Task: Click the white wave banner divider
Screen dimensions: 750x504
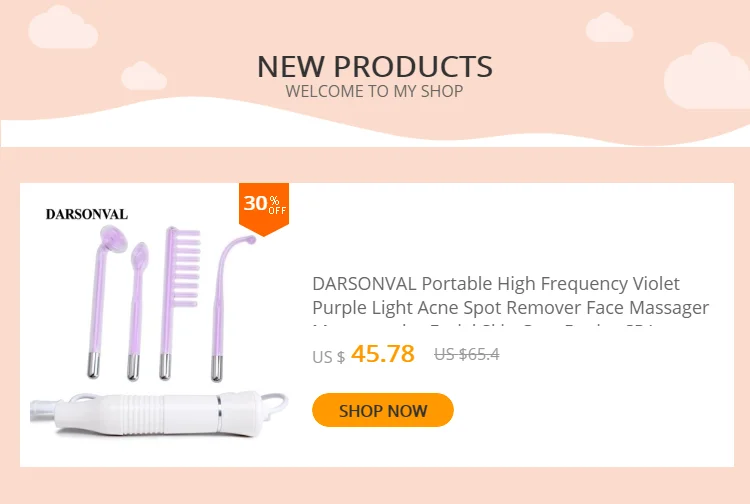Action: click(x=375, y=122)
